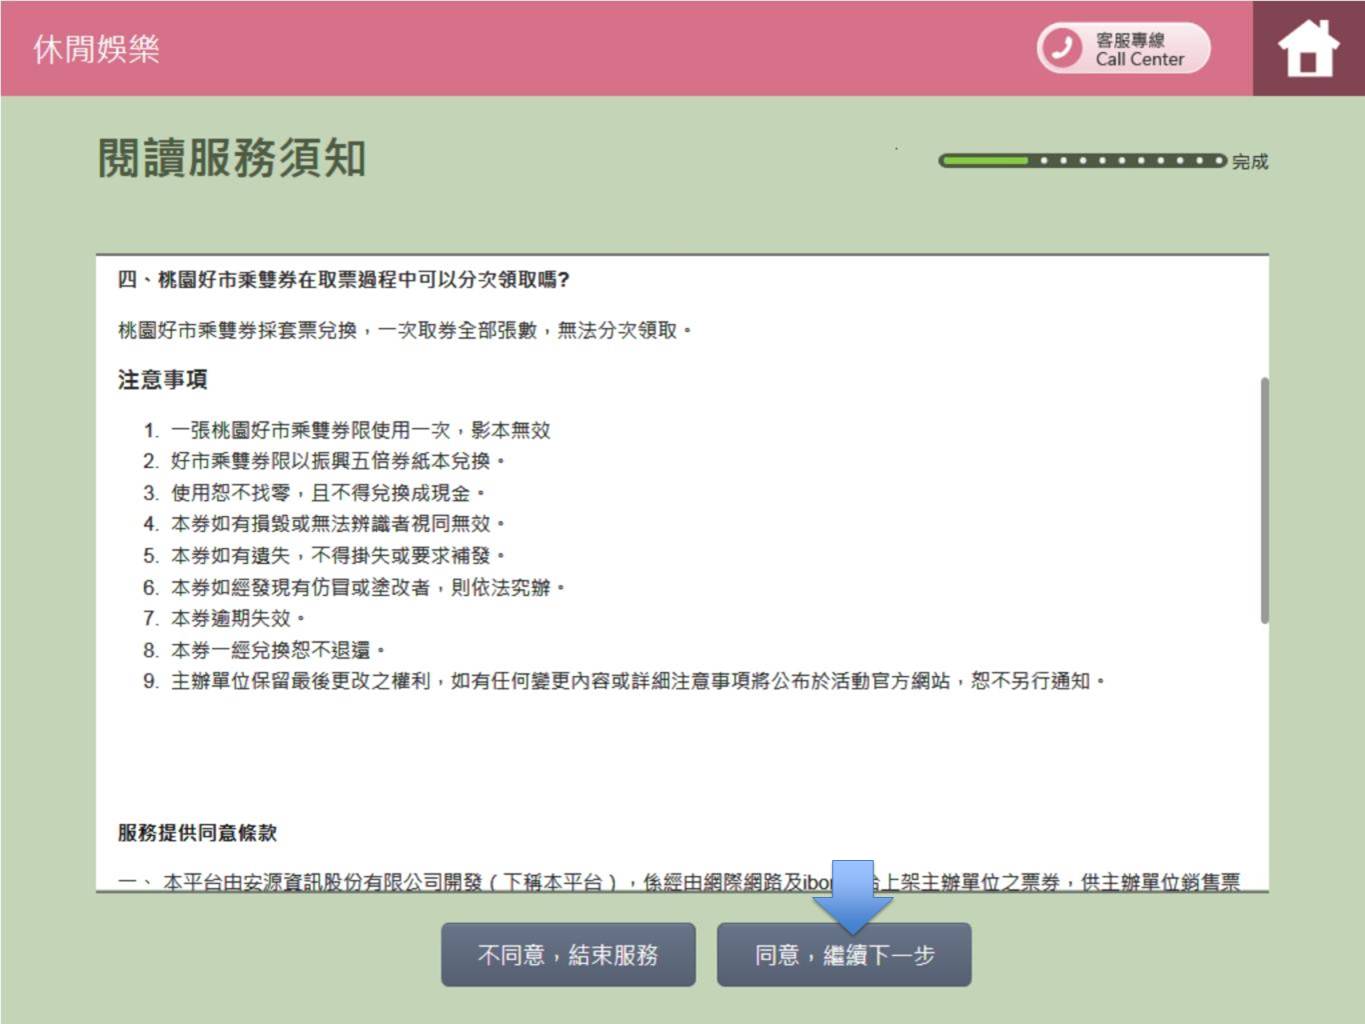Viewport: 1365px width, 1024px height.
Task: Select note 1 about 影本無效
Action: point(360,430)
